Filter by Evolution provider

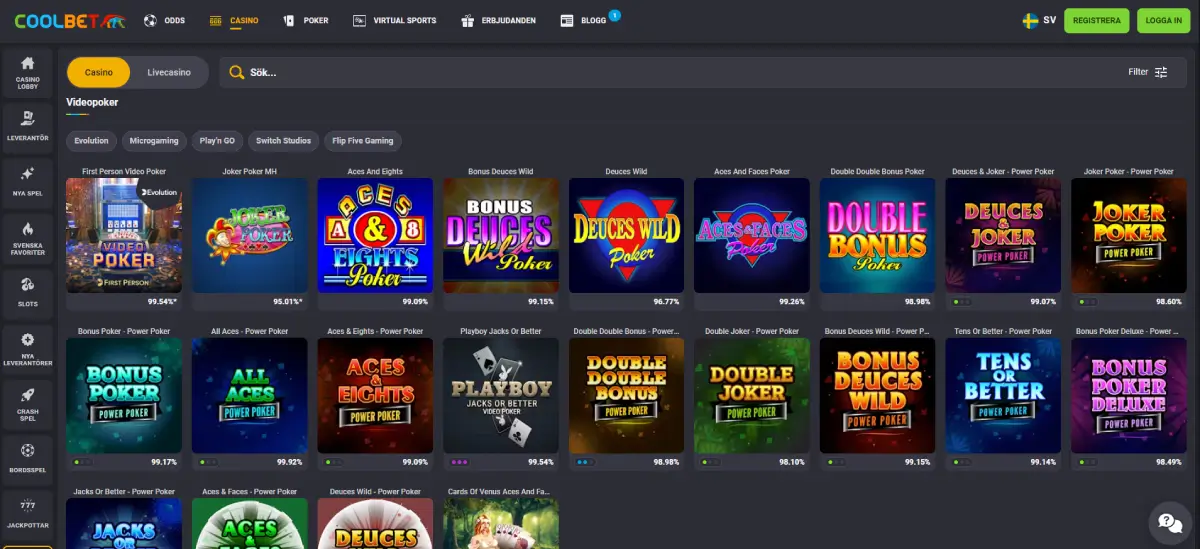coord(91,141)
